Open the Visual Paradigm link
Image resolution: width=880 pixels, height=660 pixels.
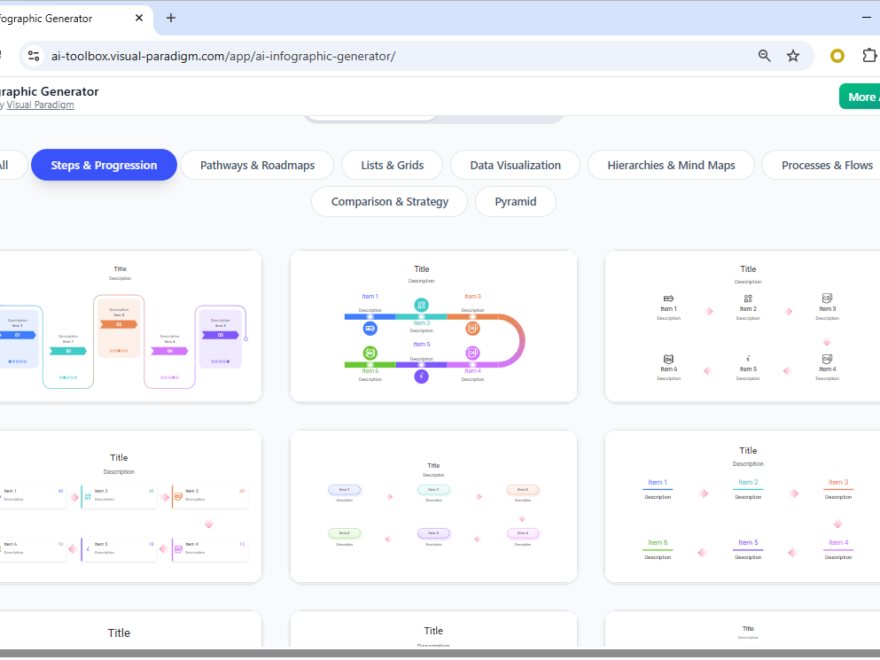(x=40, y=104)
